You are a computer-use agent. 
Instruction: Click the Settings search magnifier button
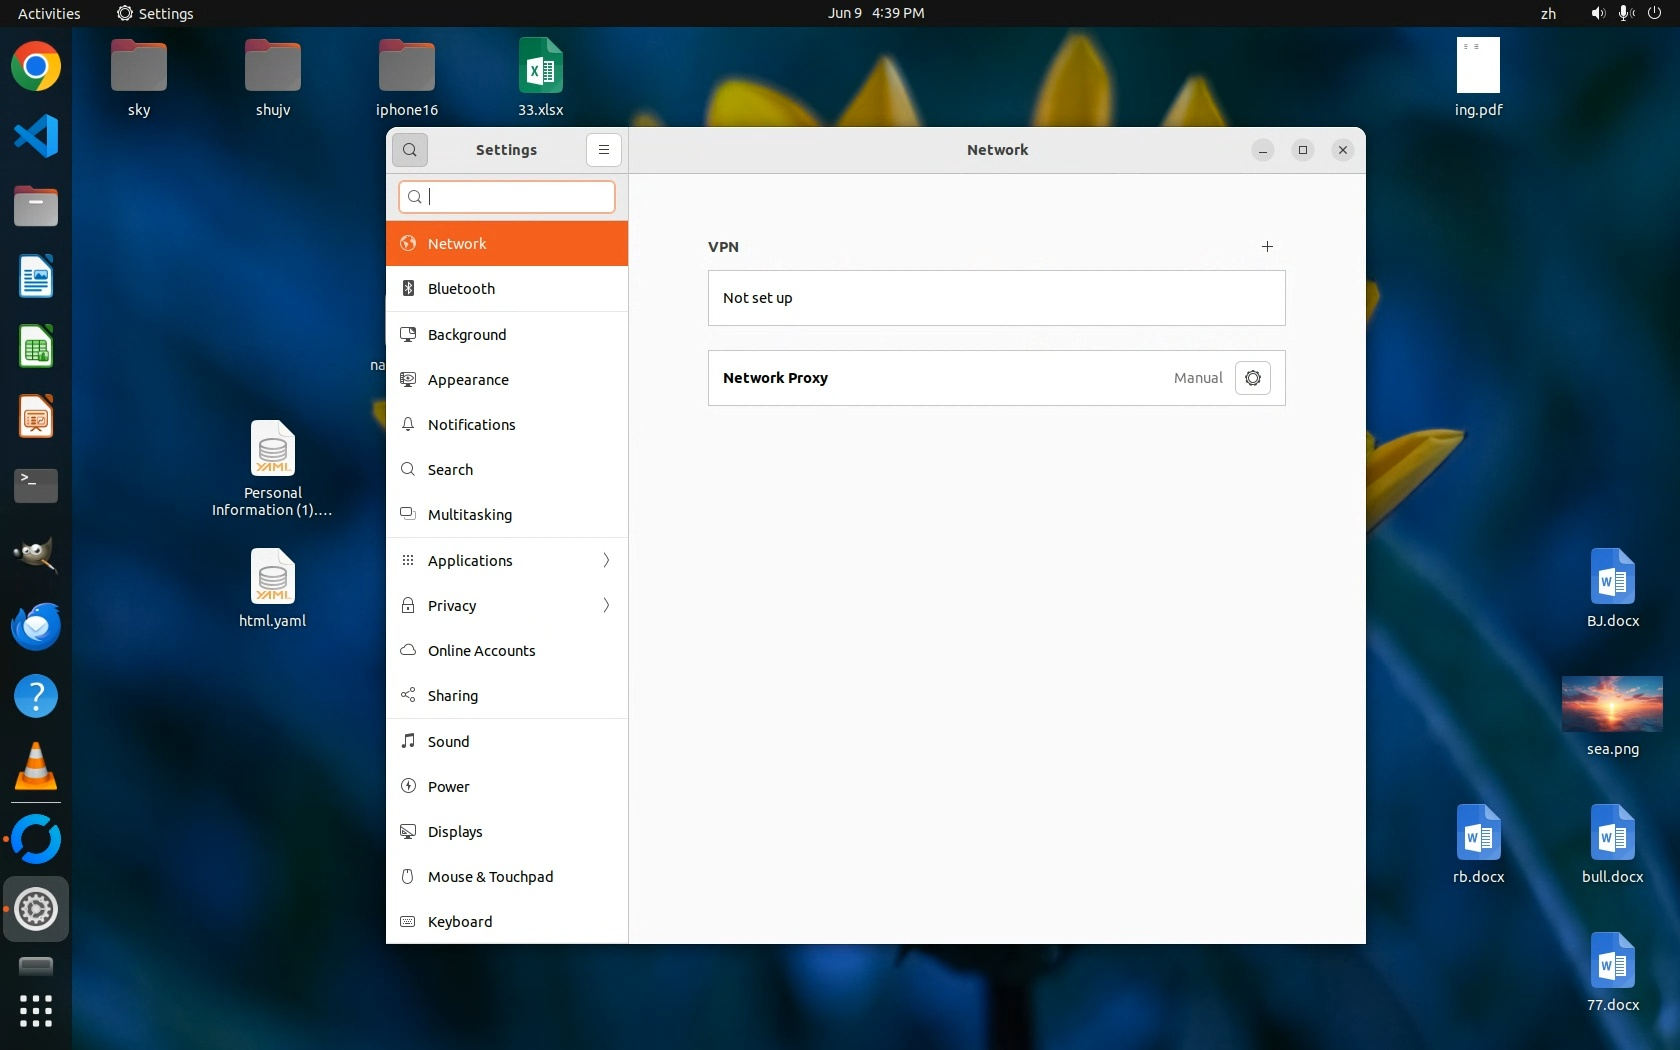click(x=410, y=150)
